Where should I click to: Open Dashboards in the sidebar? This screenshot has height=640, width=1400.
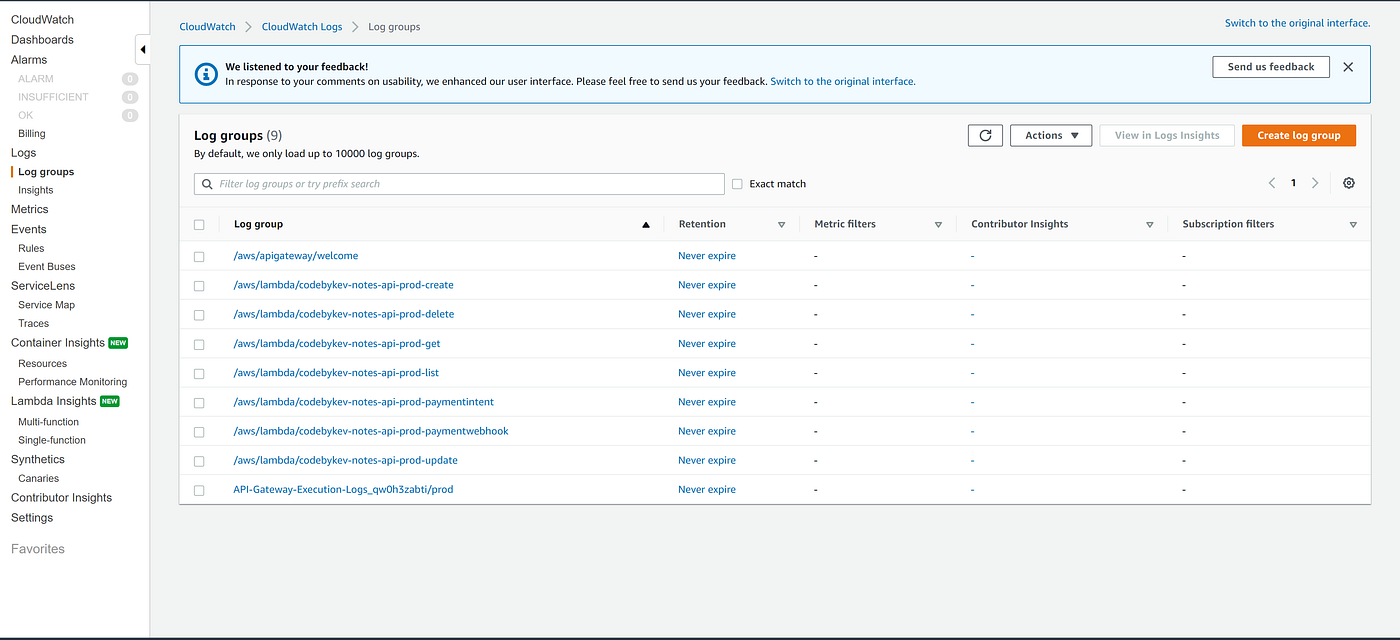tap(42, 40)
